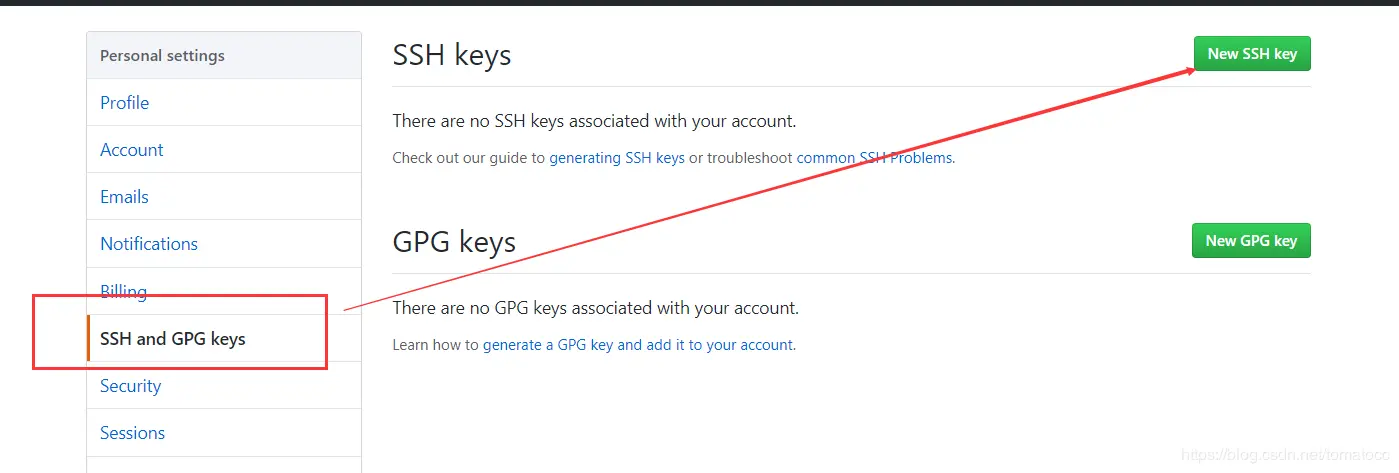Image resolution: width=1399 pixels, height=473 pixels.
Task: Click the GPG keys section heading
Action: point(454,242)
